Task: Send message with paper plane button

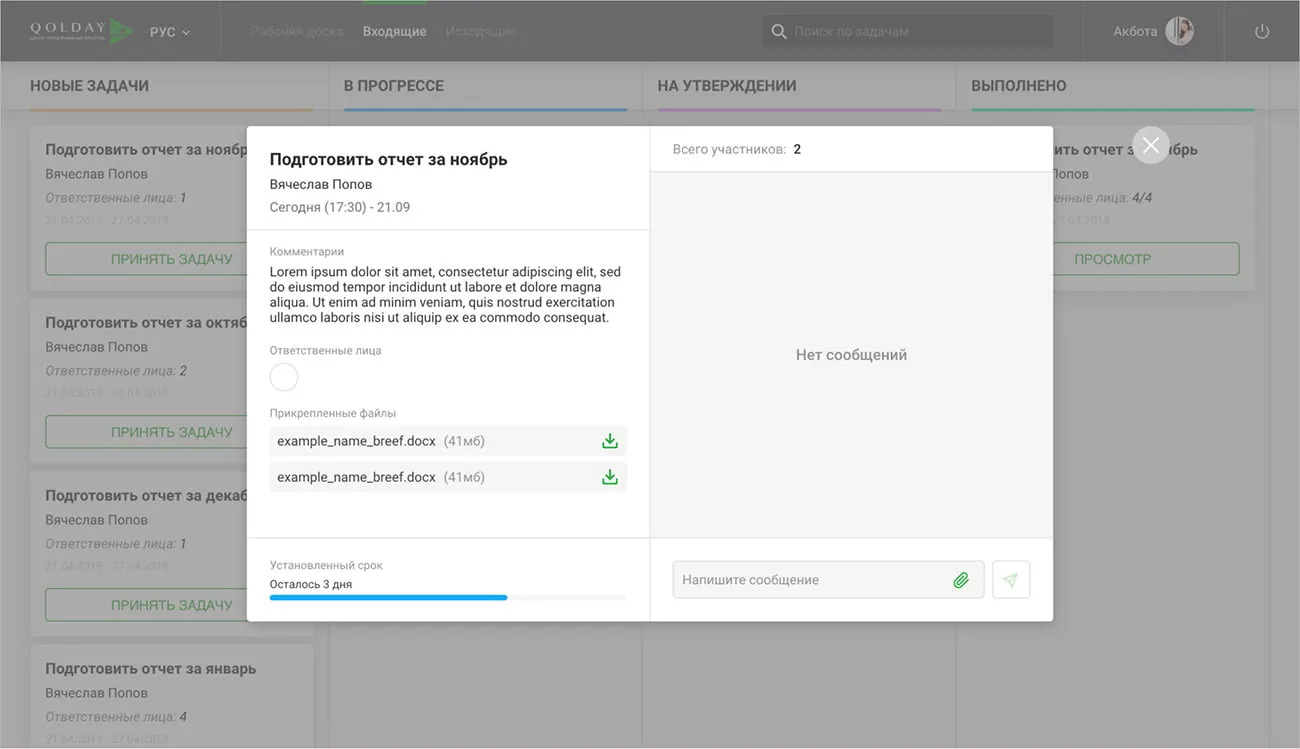Action: point(1010,580)
